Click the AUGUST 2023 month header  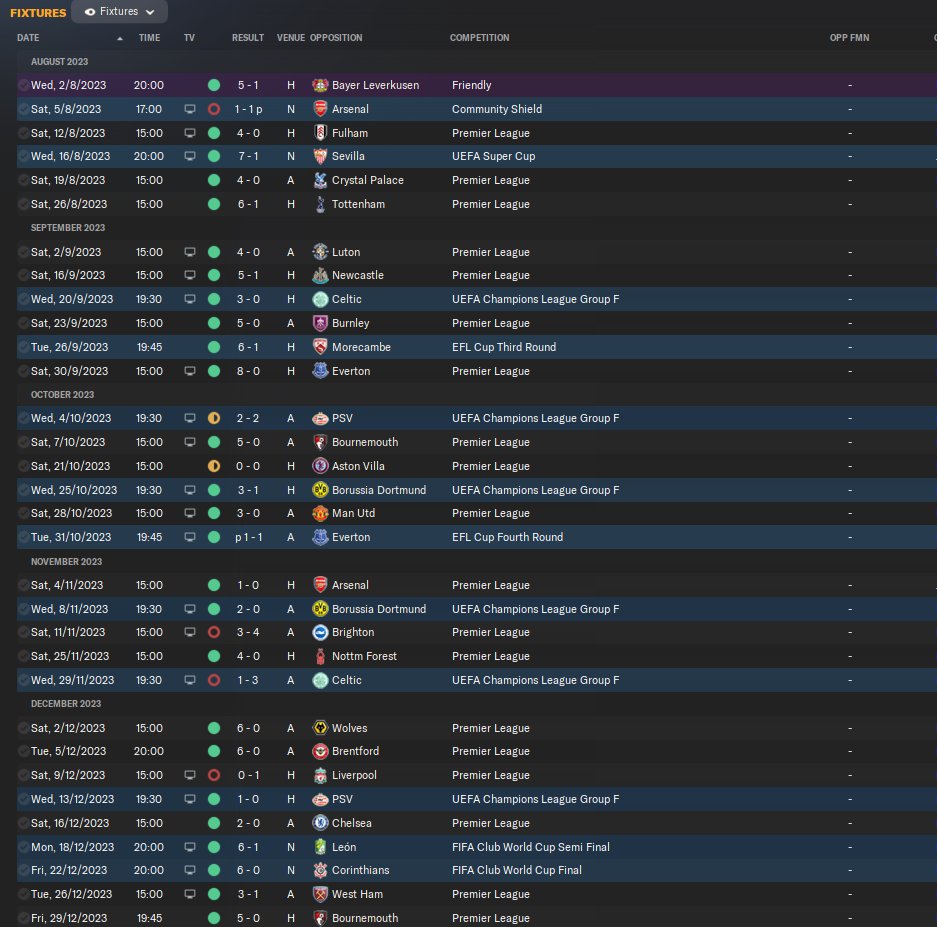click(59, 62)
